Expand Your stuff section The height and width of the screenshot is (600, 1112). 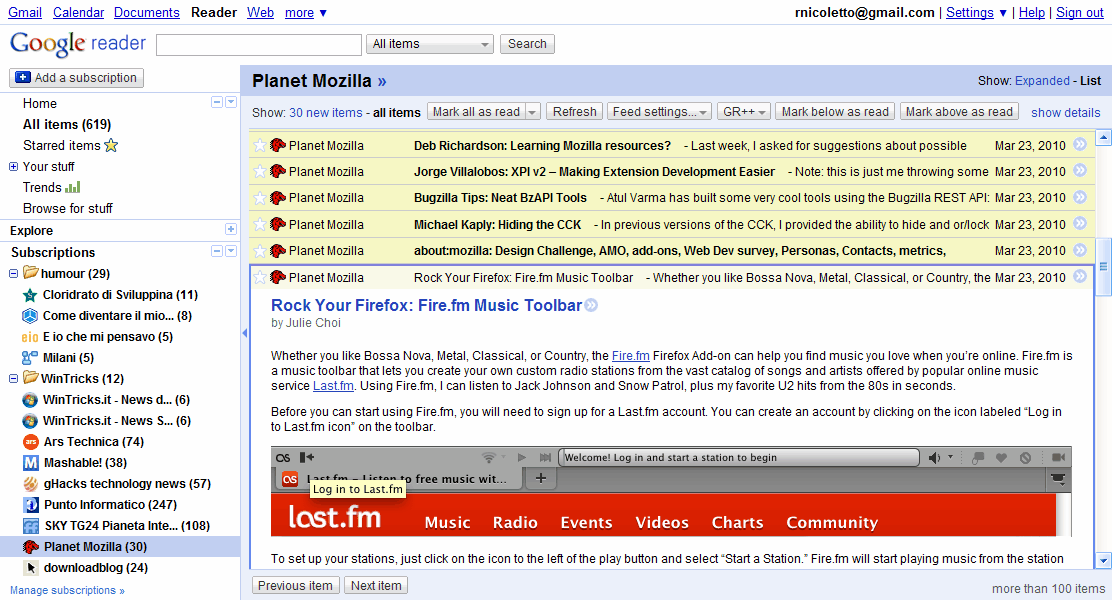click(13, 167)
